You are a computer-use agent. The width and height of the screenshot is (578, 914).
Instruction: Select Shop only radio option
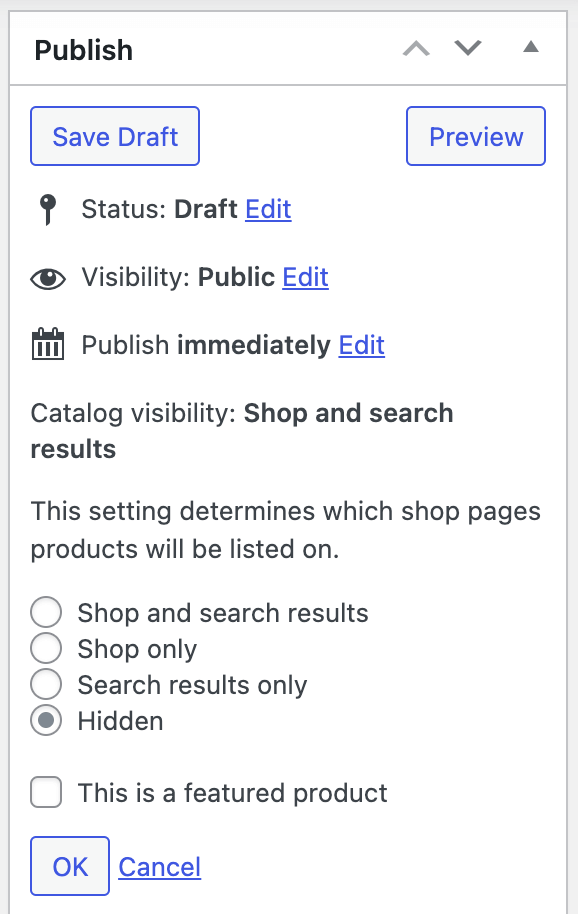click(46, 648)
